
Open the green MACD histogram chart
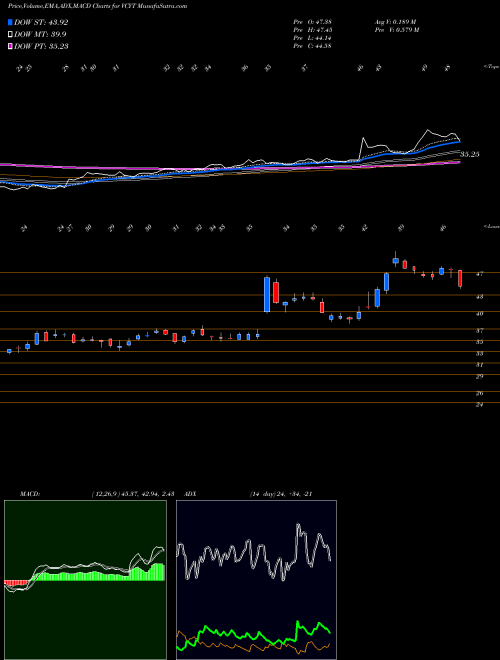coord(85,580)
